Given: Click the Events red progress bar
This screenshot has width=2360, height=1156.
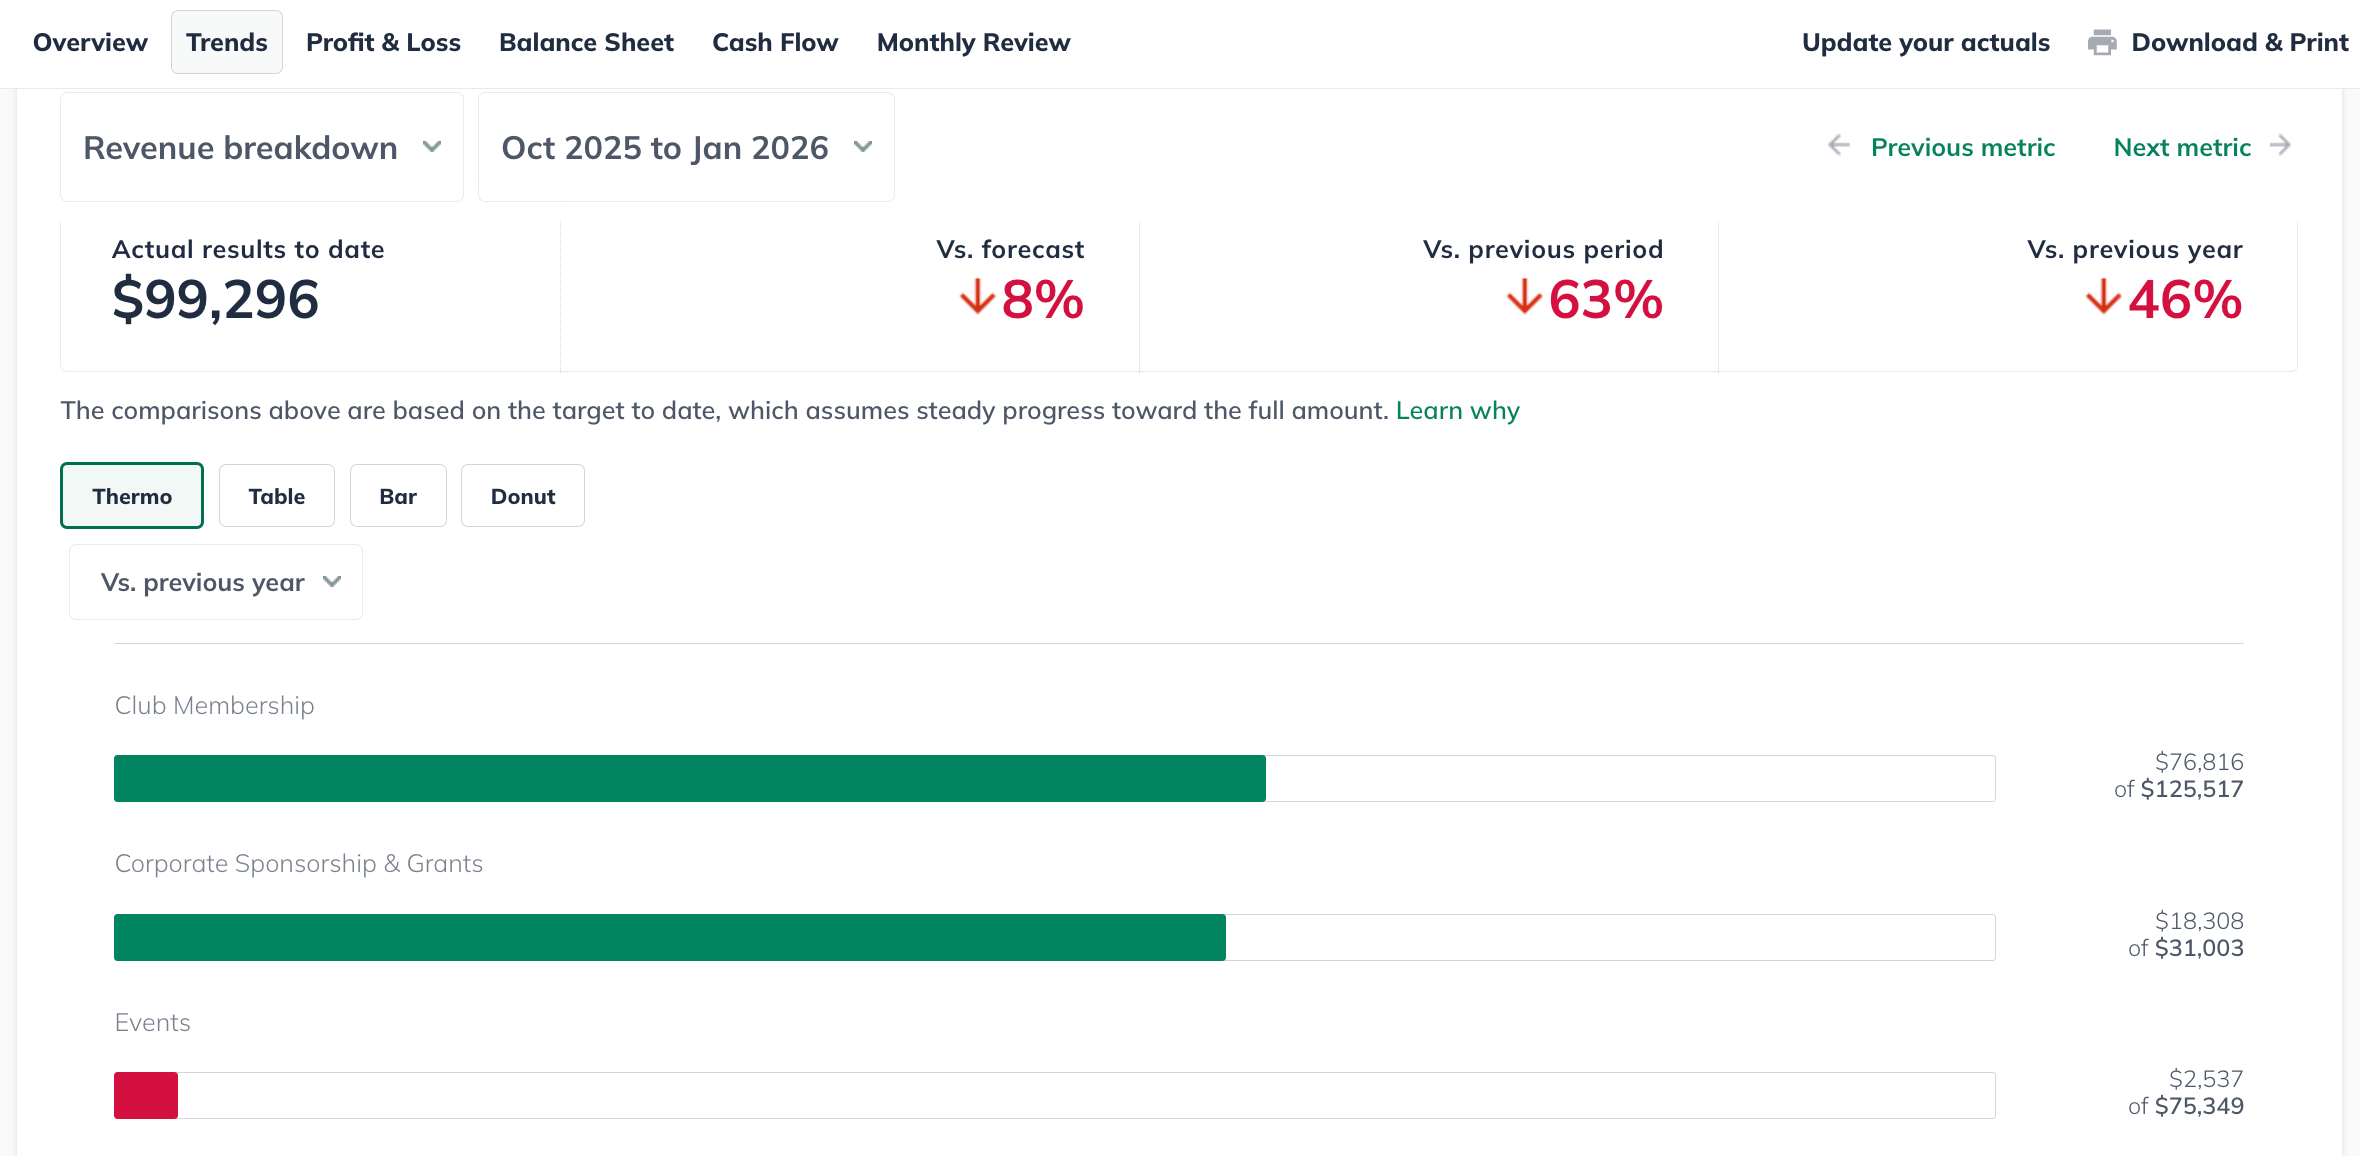Looking at the screenshot, I should 146,1095.
